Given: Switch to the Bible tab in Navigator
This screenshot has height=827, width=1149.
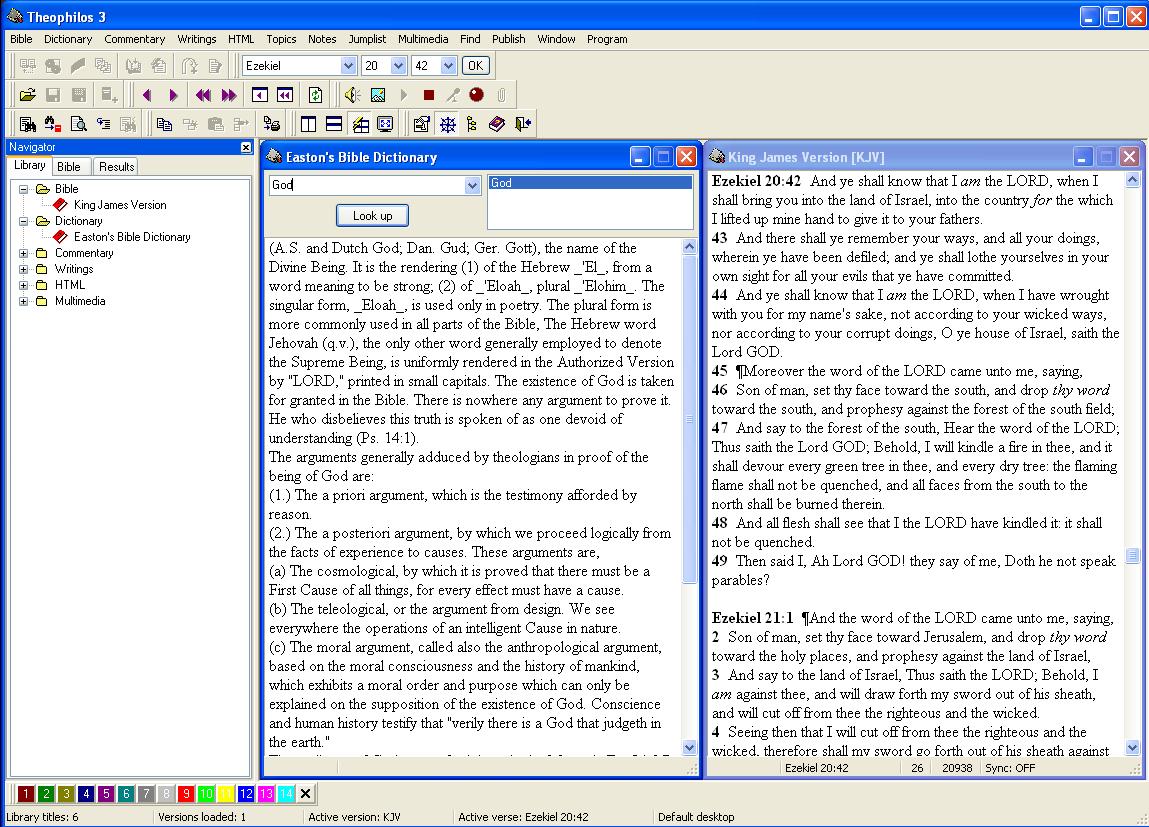Looking at the screenshot, I should [69, 166].
